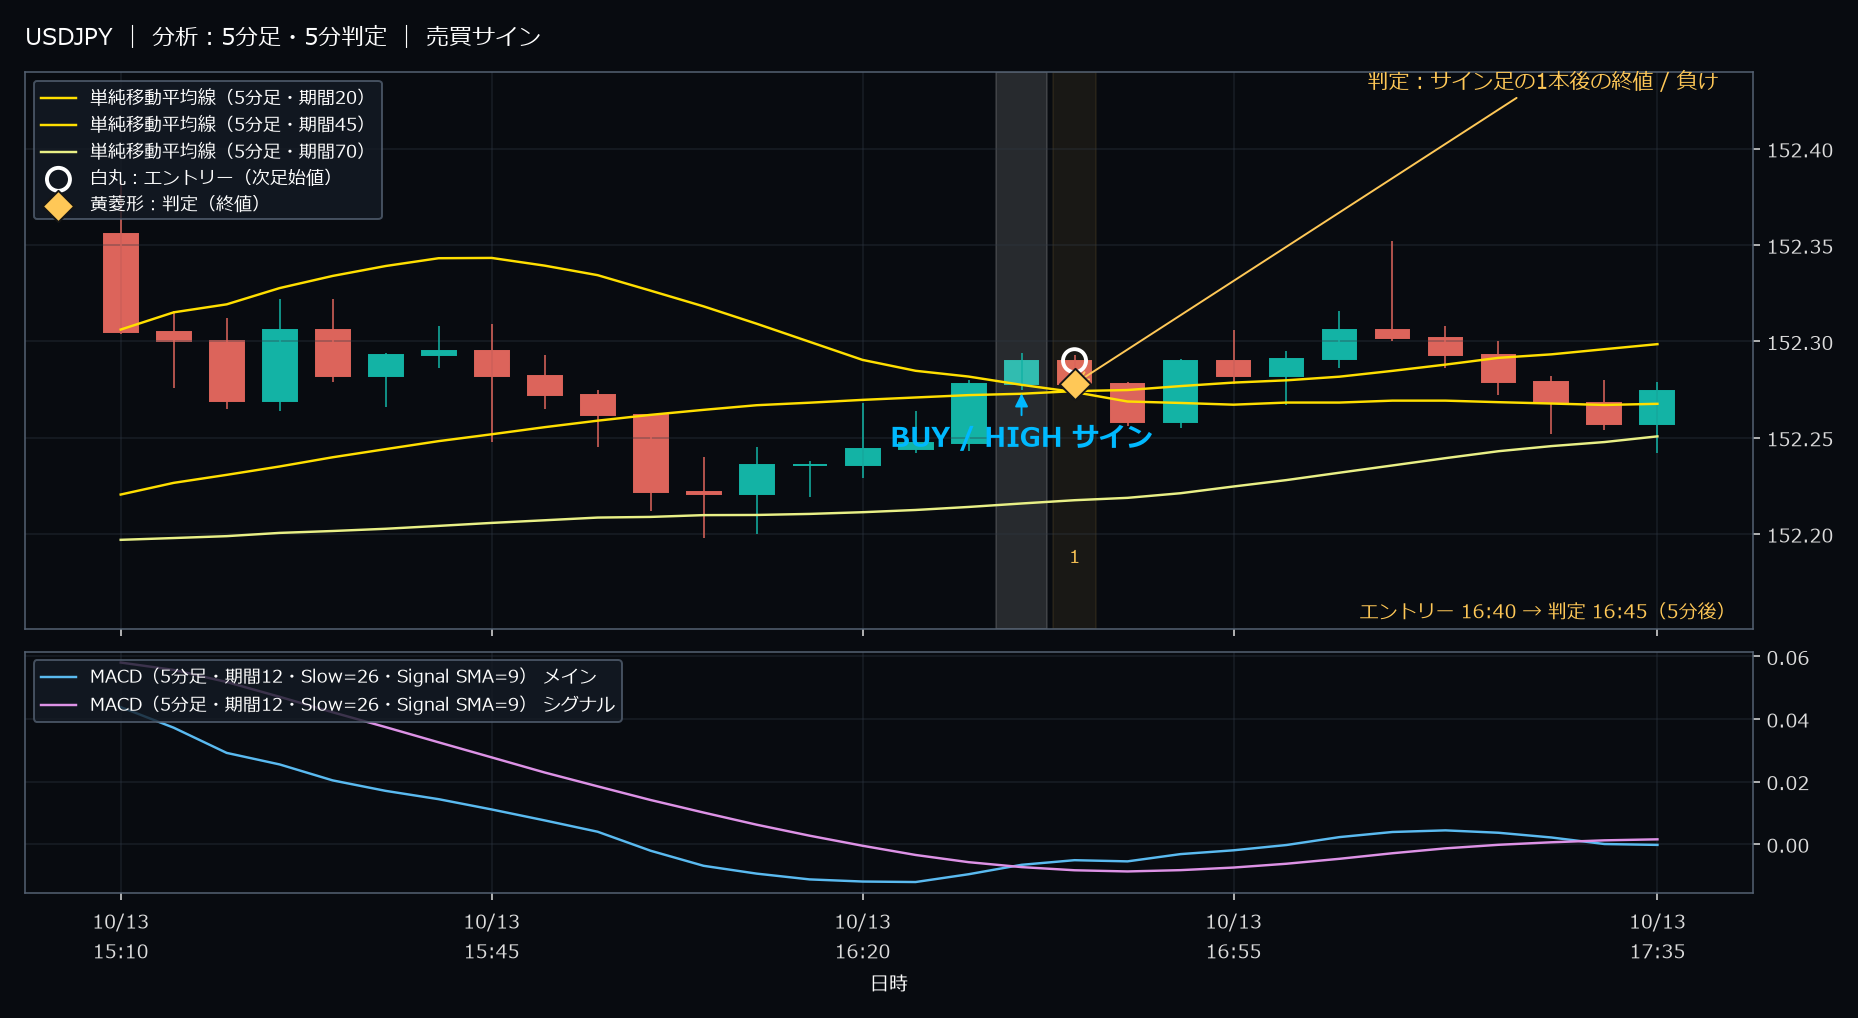Click the 分析：5分足・5分判定 heading

click(269, 37)
